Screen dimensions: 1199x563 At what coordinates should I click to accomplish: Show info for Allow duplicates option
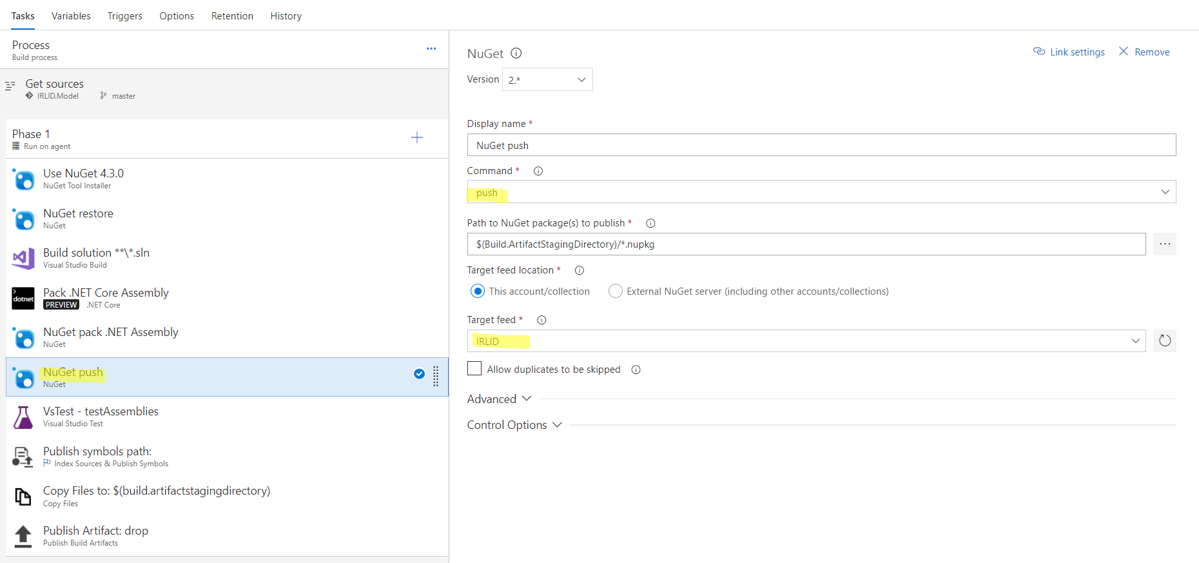(x=635, y=369)
